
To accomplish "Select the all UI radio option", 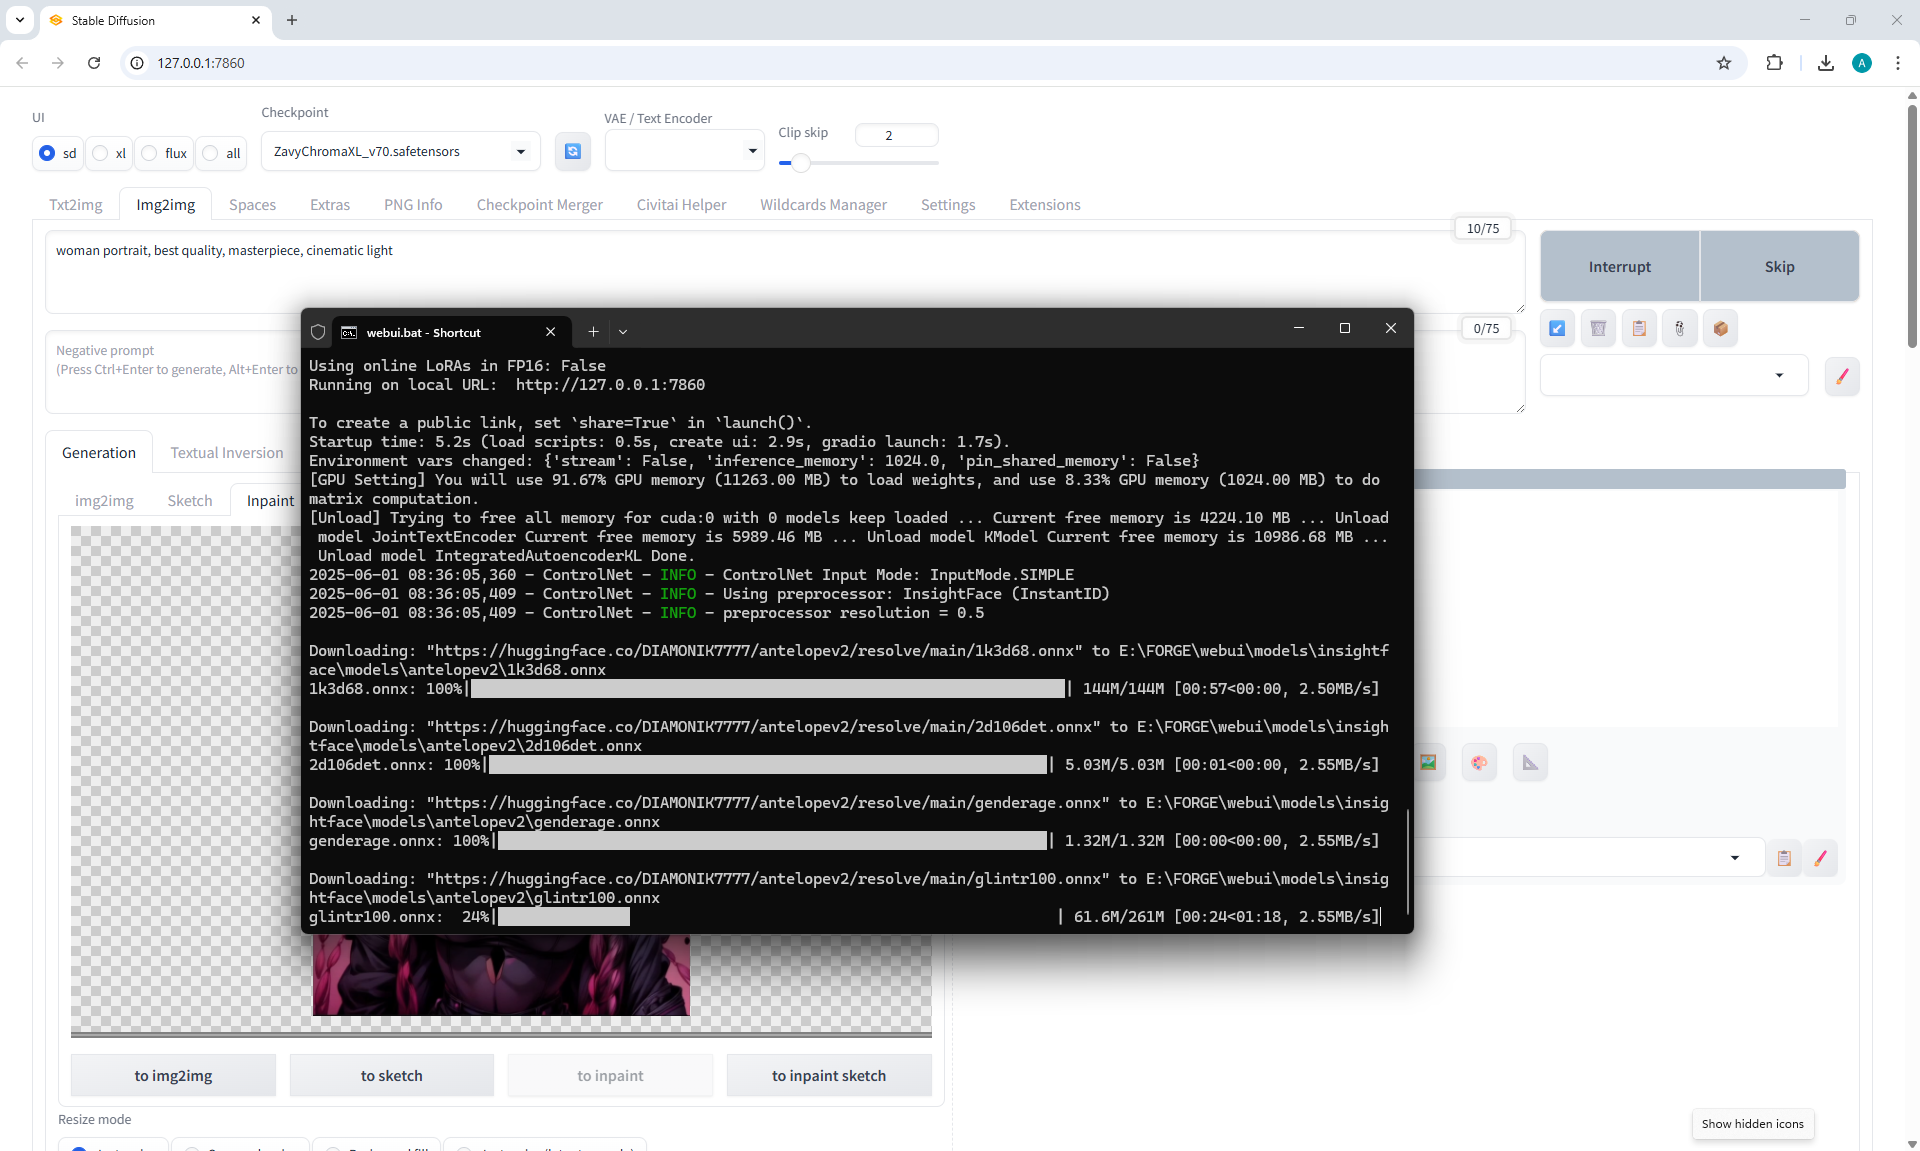I will (210, 153).
